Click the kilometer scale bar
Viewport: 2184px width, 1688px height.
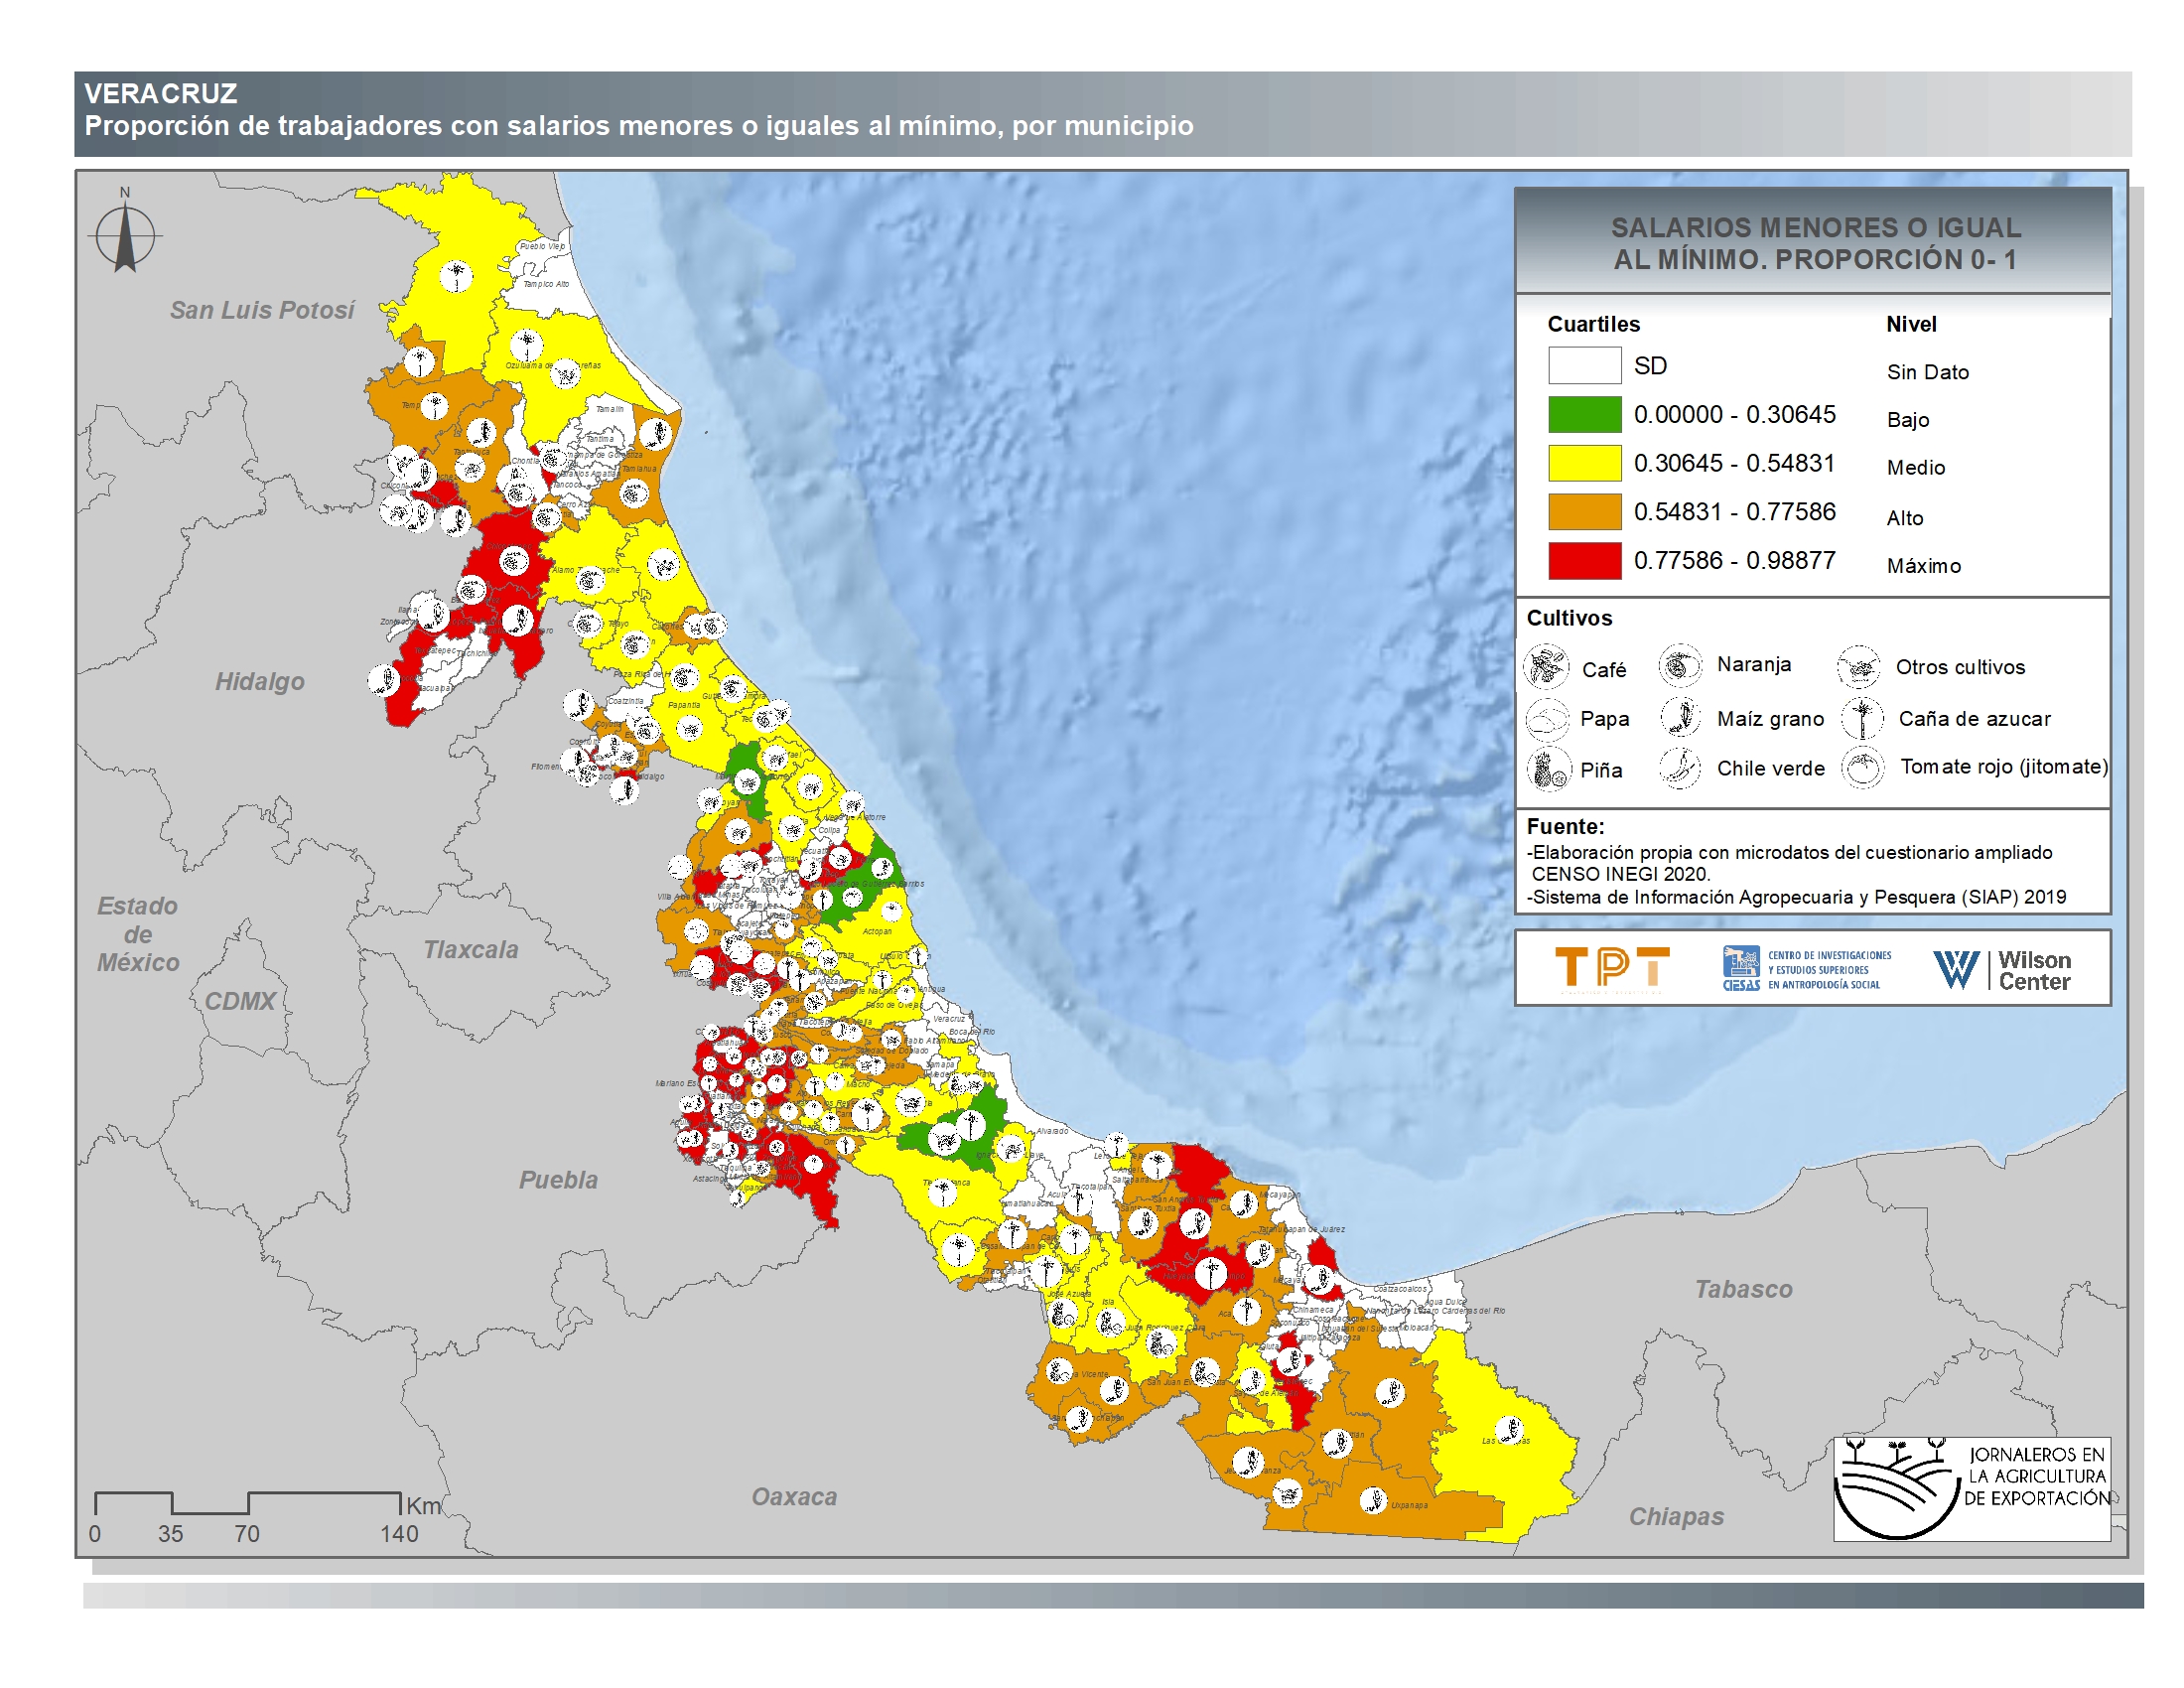tap(247, 1503)
